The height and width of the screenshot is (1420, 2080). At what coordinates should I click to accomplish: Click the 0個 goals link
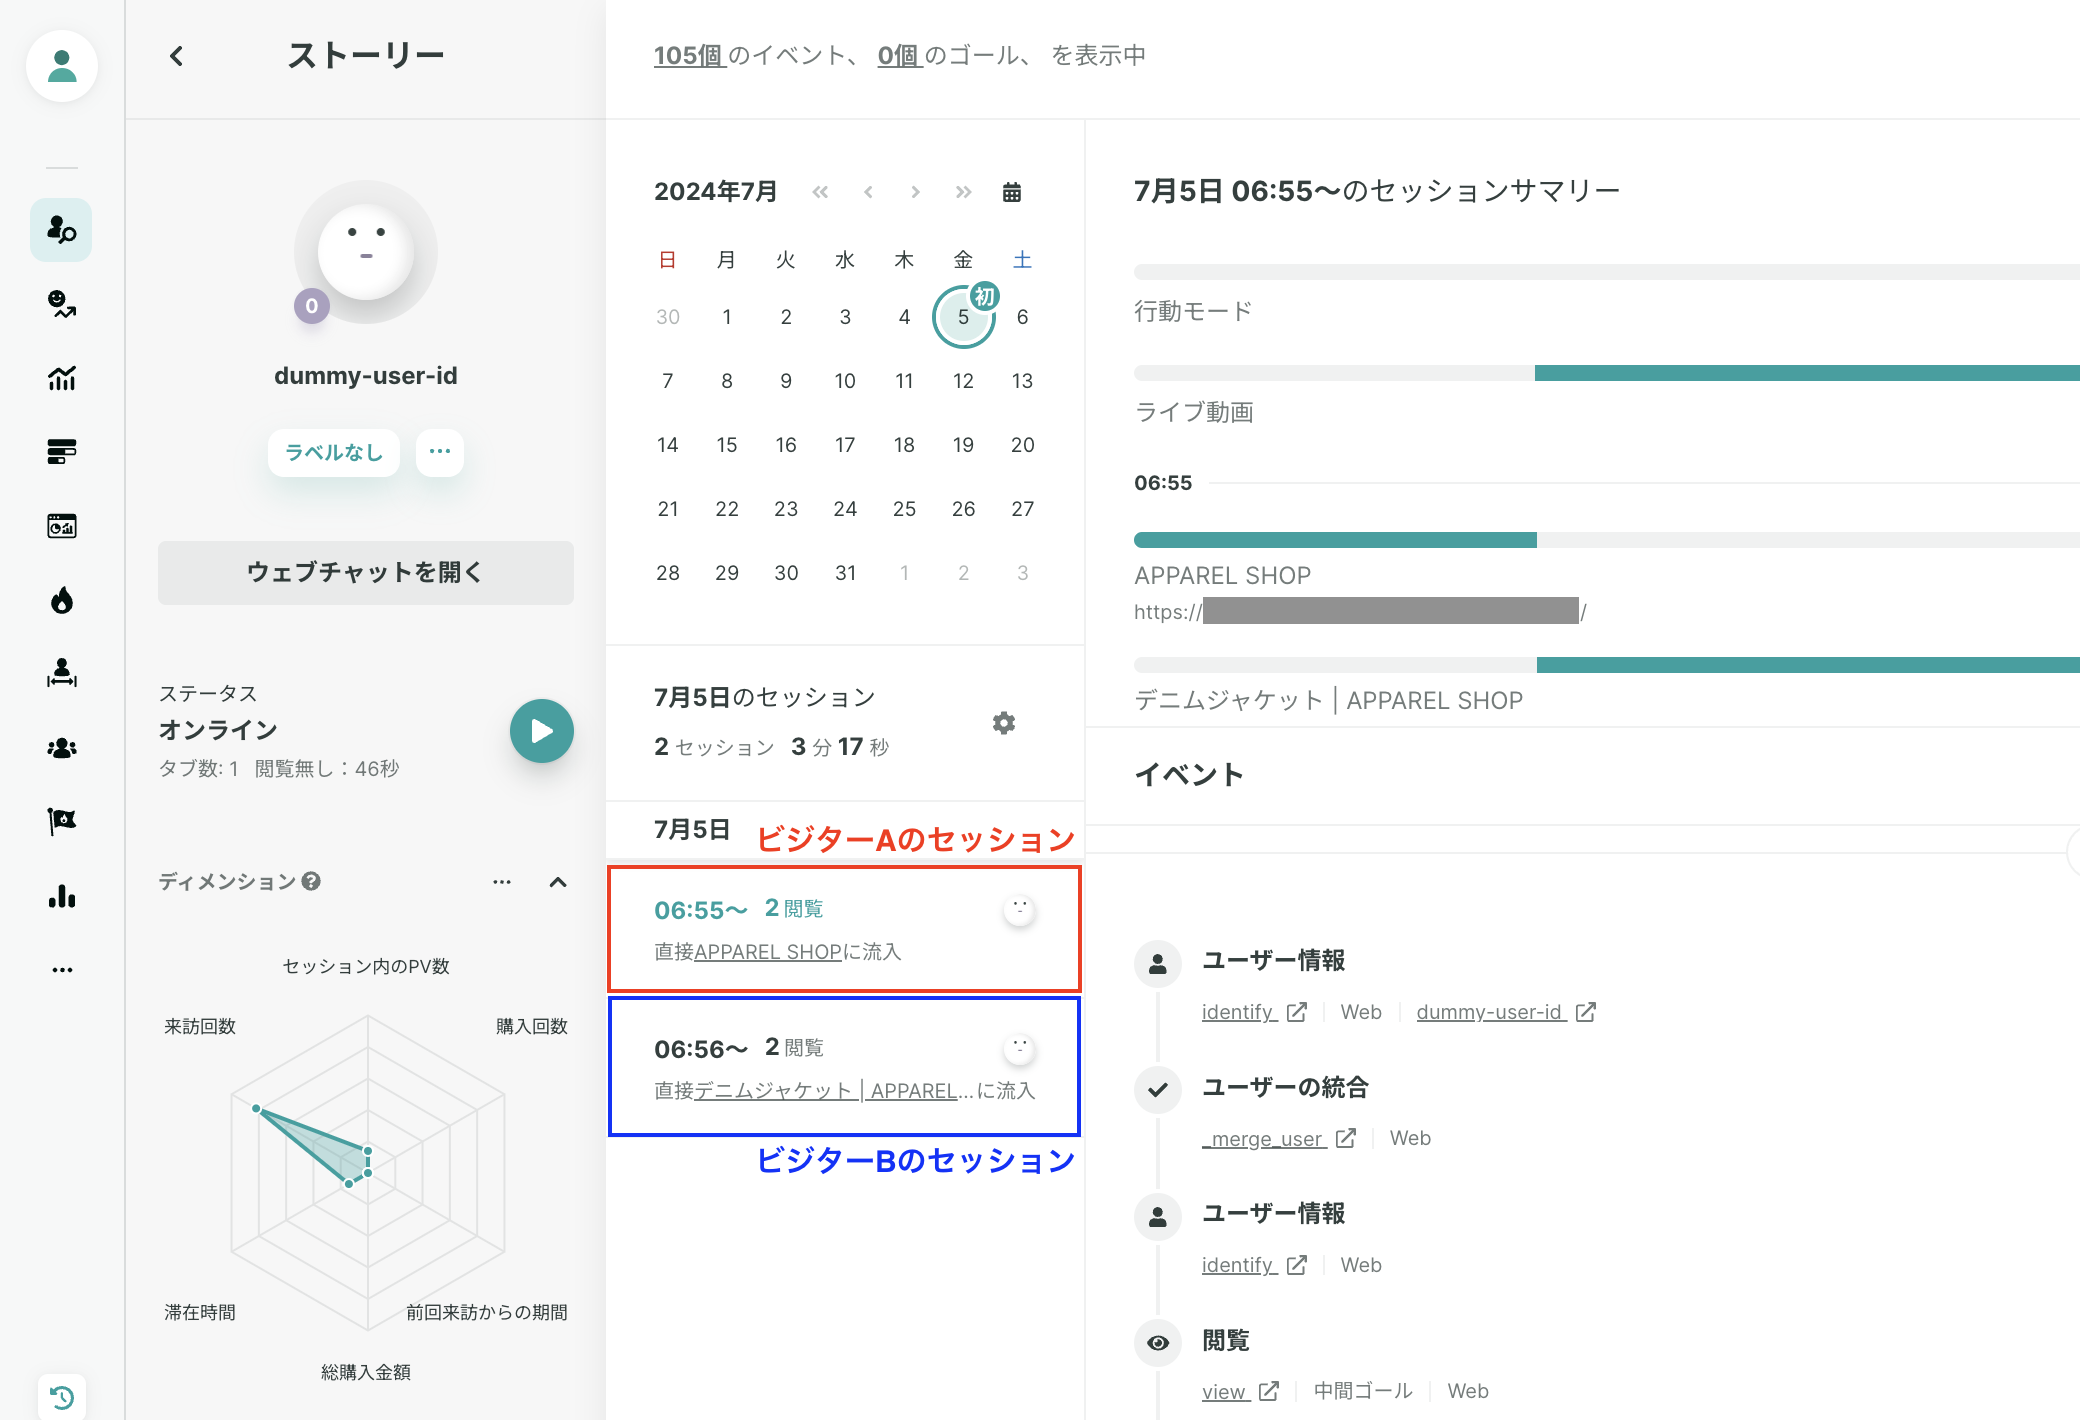tap(899, 56)
